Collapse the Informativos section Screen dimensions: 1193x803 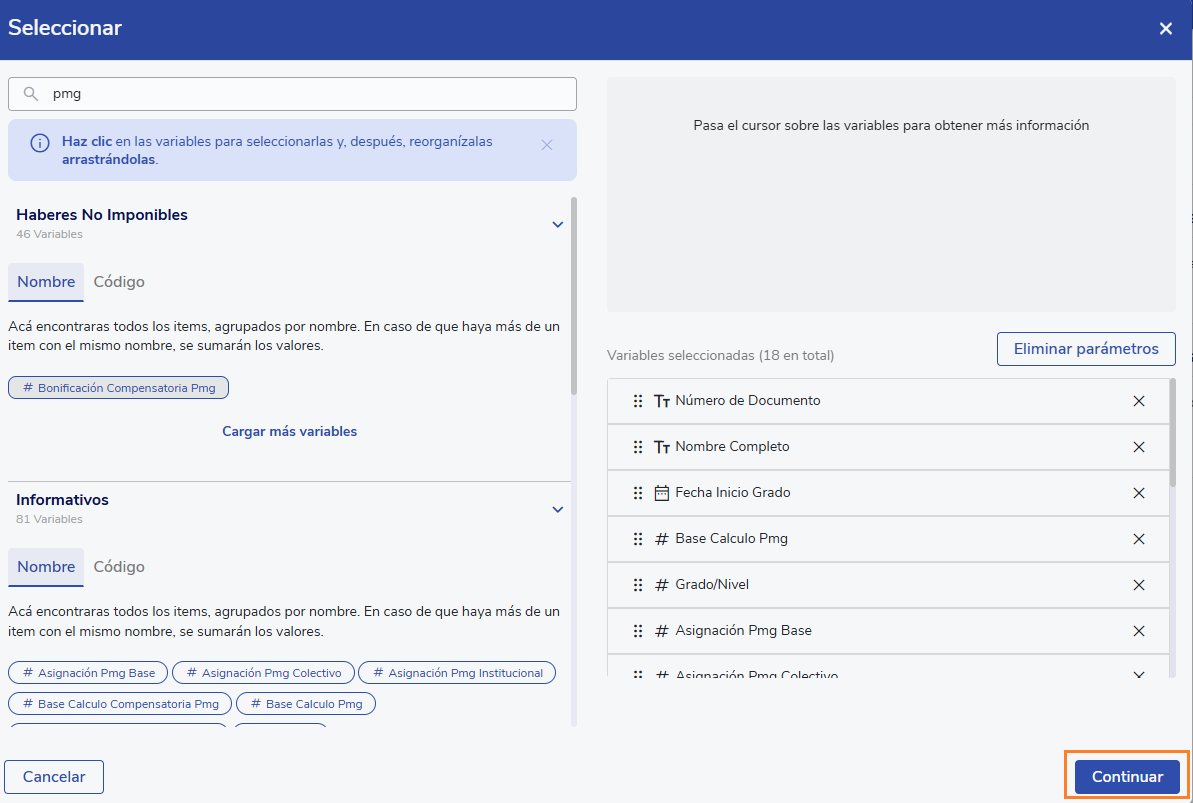click(558, 509)
